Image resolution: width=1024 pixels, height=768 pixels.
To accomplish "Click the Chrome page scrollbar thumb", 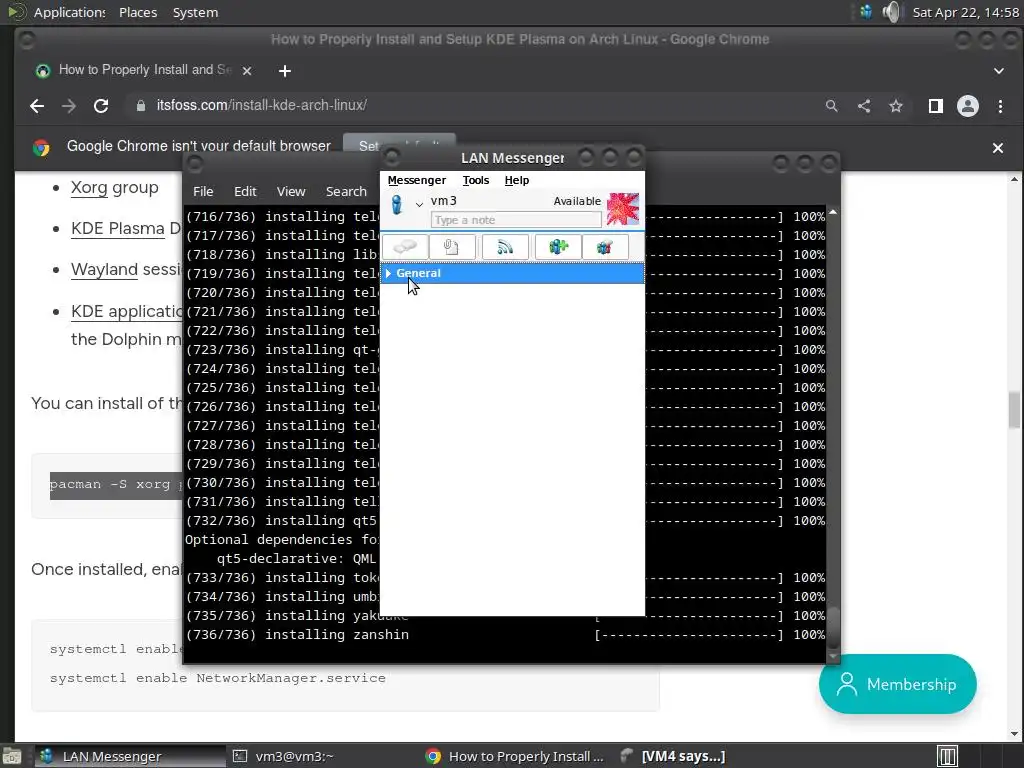I will [1014, 409].
